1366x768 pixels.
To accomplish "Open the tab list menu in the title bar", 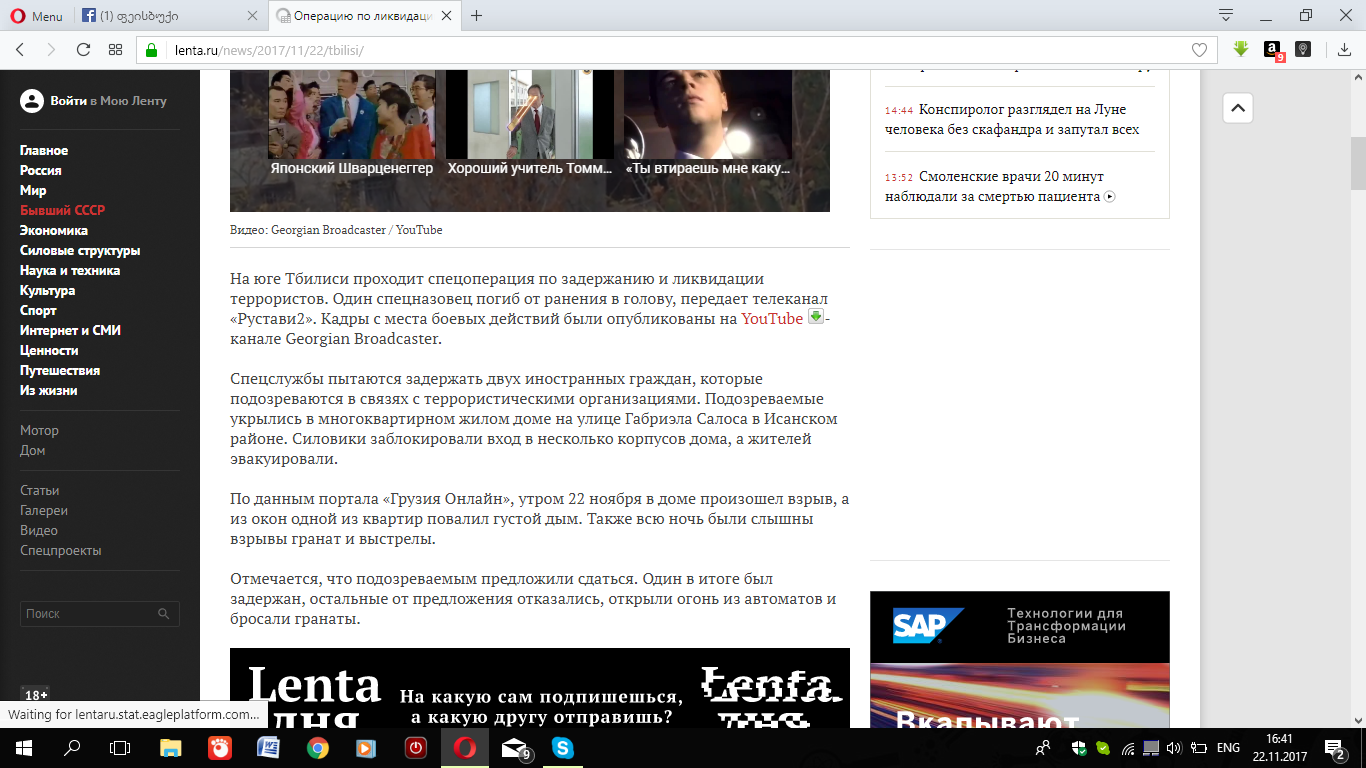I will pyautogui.click(x=1225, y=15).
